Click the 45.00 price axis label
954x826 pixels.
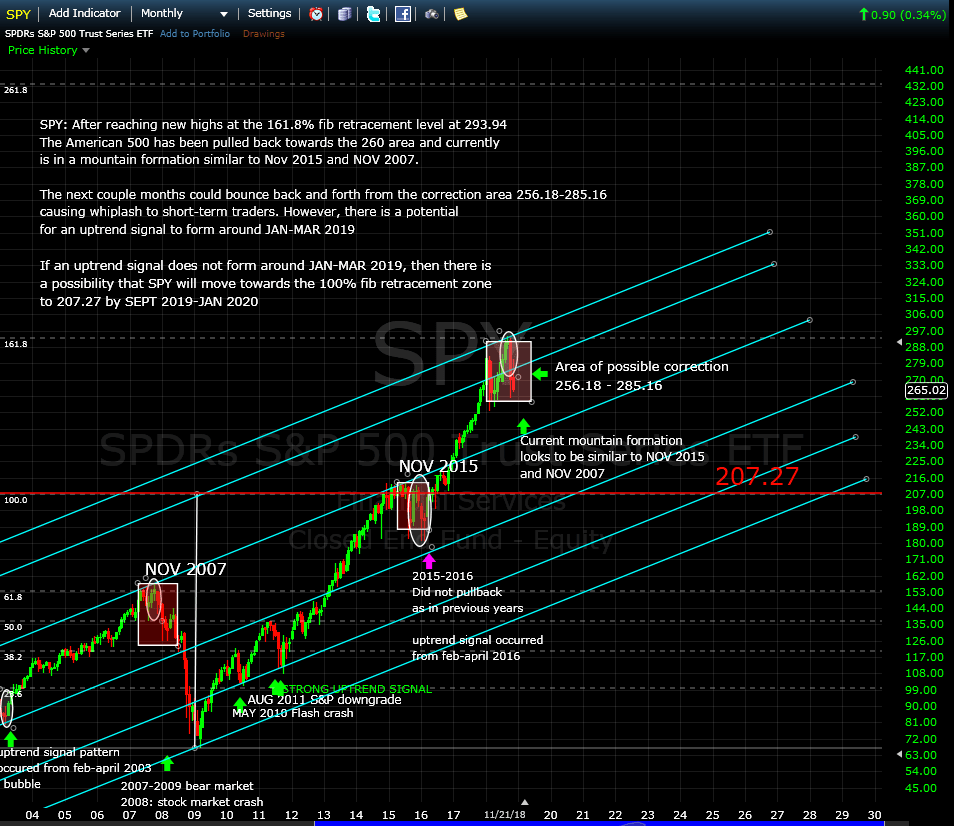[921, 788]
